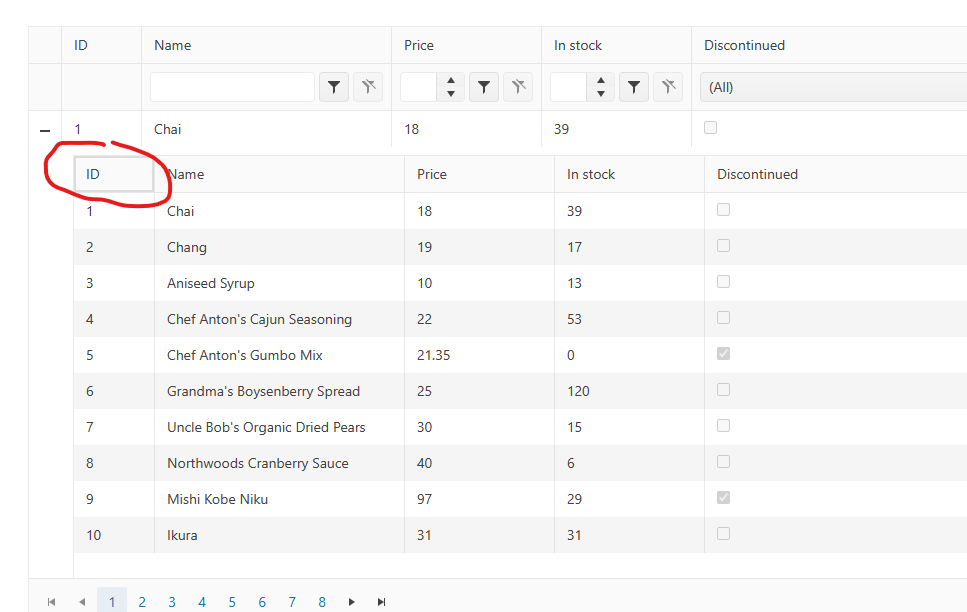
Task: Clear the Name column filter
Action: pos(368,87)
